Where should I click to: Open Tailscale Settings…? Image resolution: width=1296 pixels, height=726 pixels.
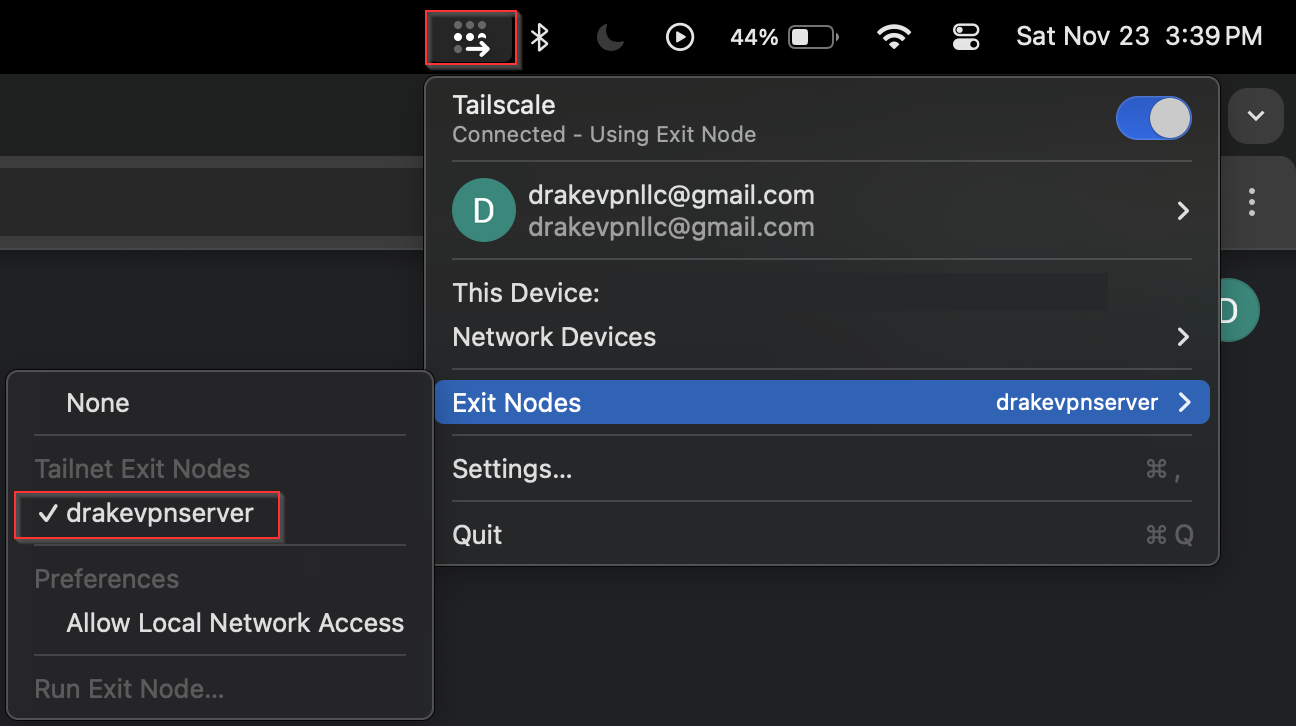coord(822,469)
